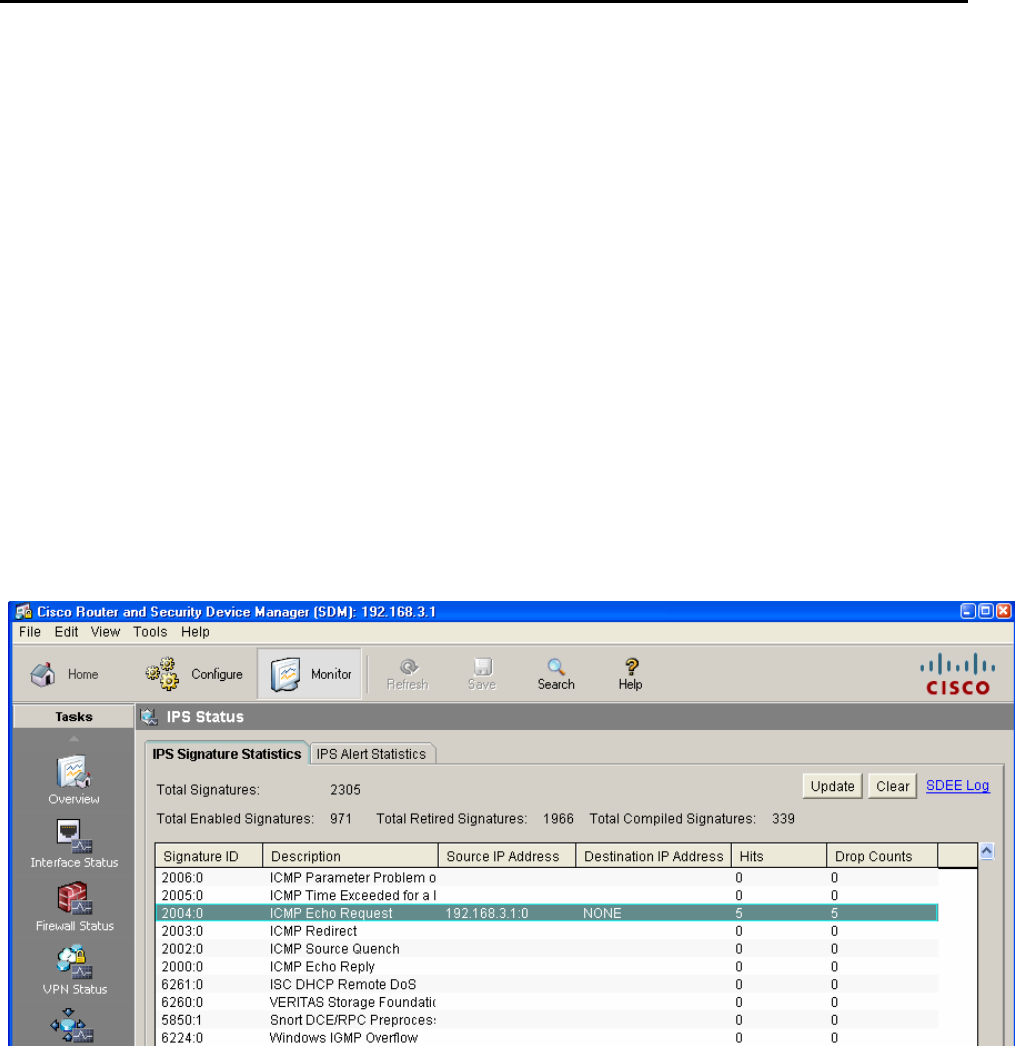The image size is (1015, 1046).
Task: Click the SDM title bar application icon
Action: 23,612
